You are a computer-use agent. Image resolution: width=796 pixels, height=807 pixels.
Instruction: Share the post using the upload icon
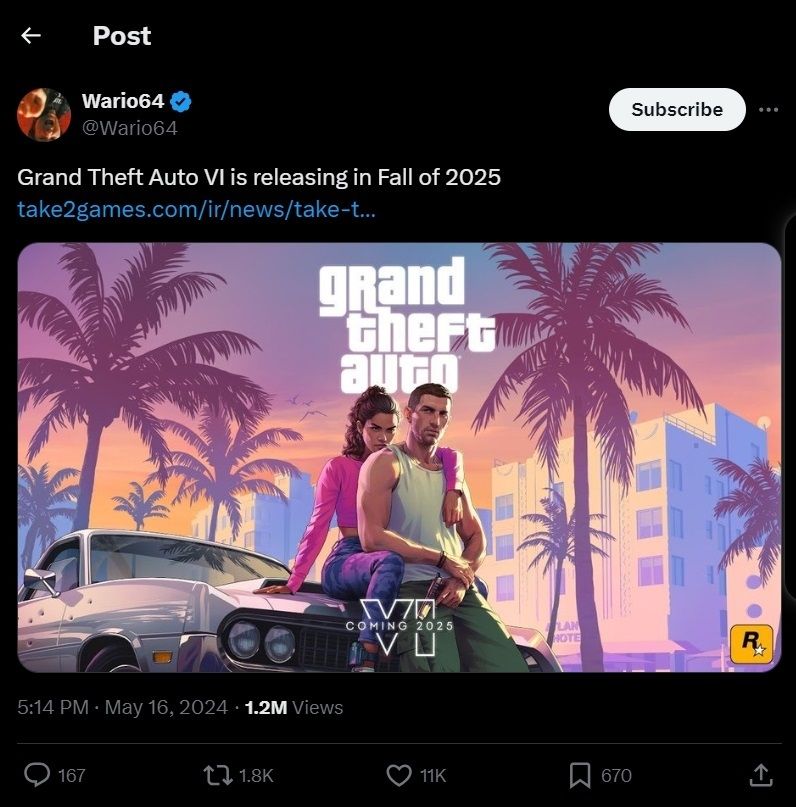coord(761,775)
